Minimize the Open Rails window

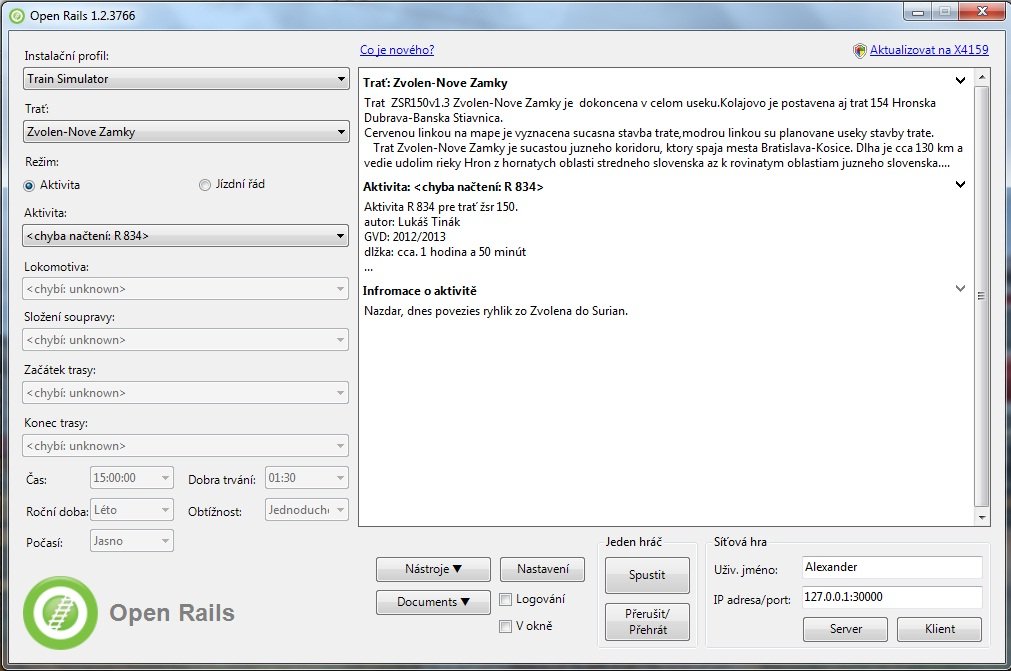(x=918, y=12)
